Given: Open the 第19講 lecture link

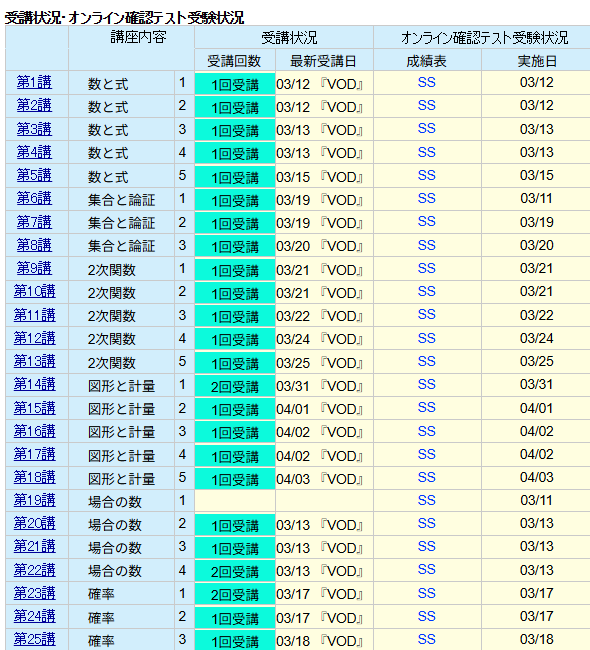Looking at the screenshot, I should [x=34, y=500].
